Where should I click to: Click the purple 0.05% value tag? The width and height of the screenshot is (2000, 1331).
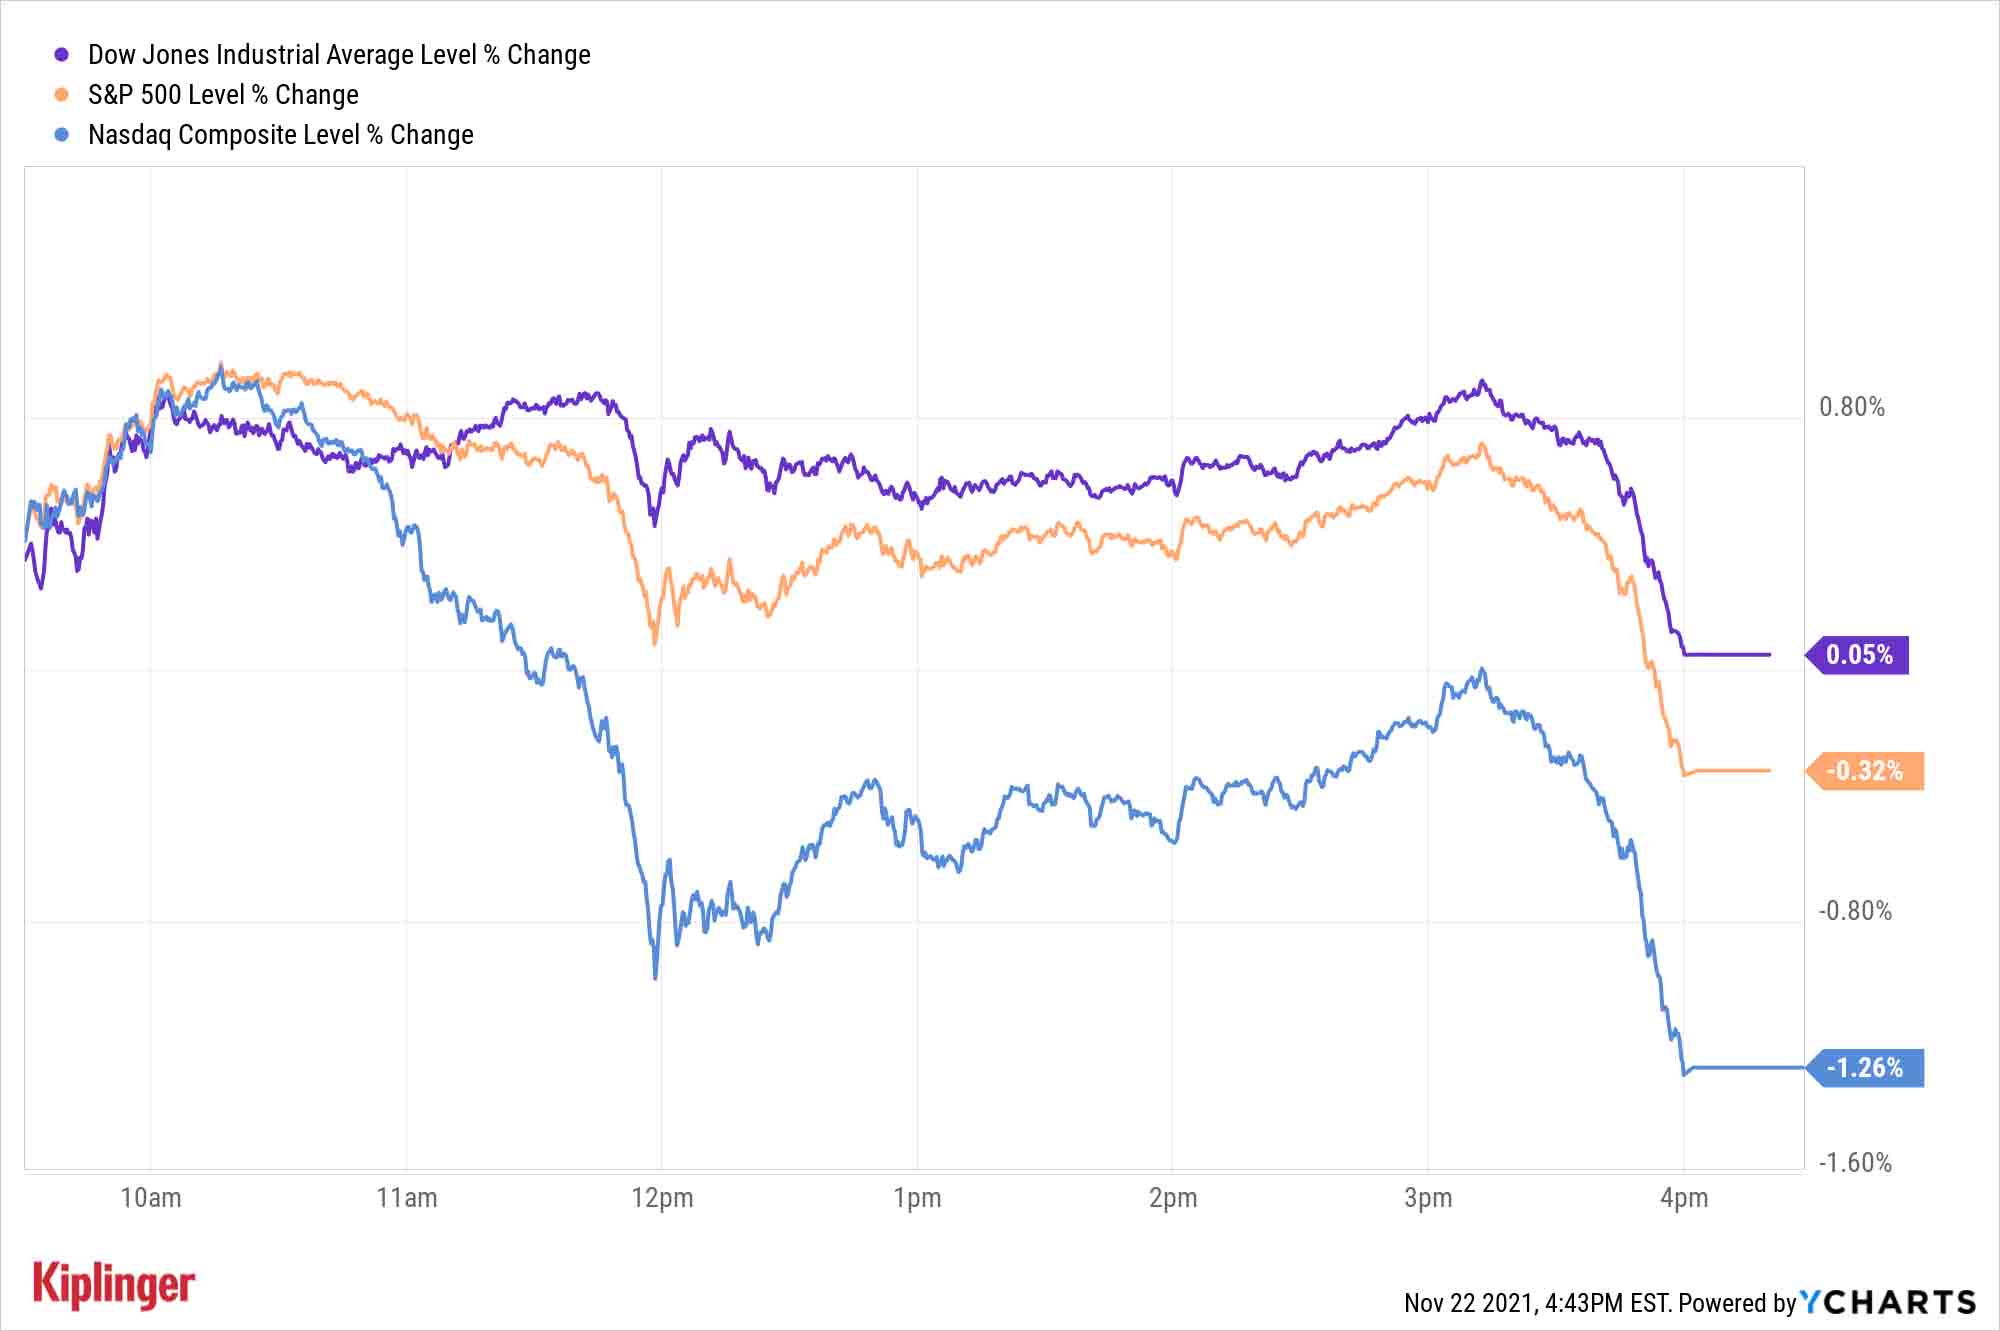click(x=1859, y=655)
